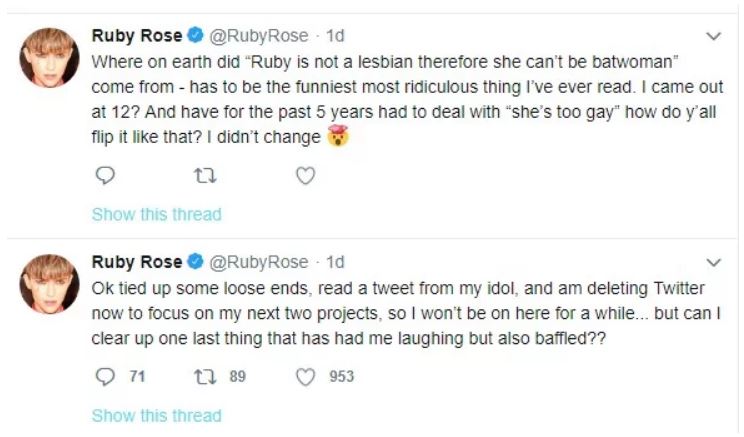Reply to the Batwoman lesbian tweet
The height and width of the screenshot is (437, 744).
click(x=105, y=177)
